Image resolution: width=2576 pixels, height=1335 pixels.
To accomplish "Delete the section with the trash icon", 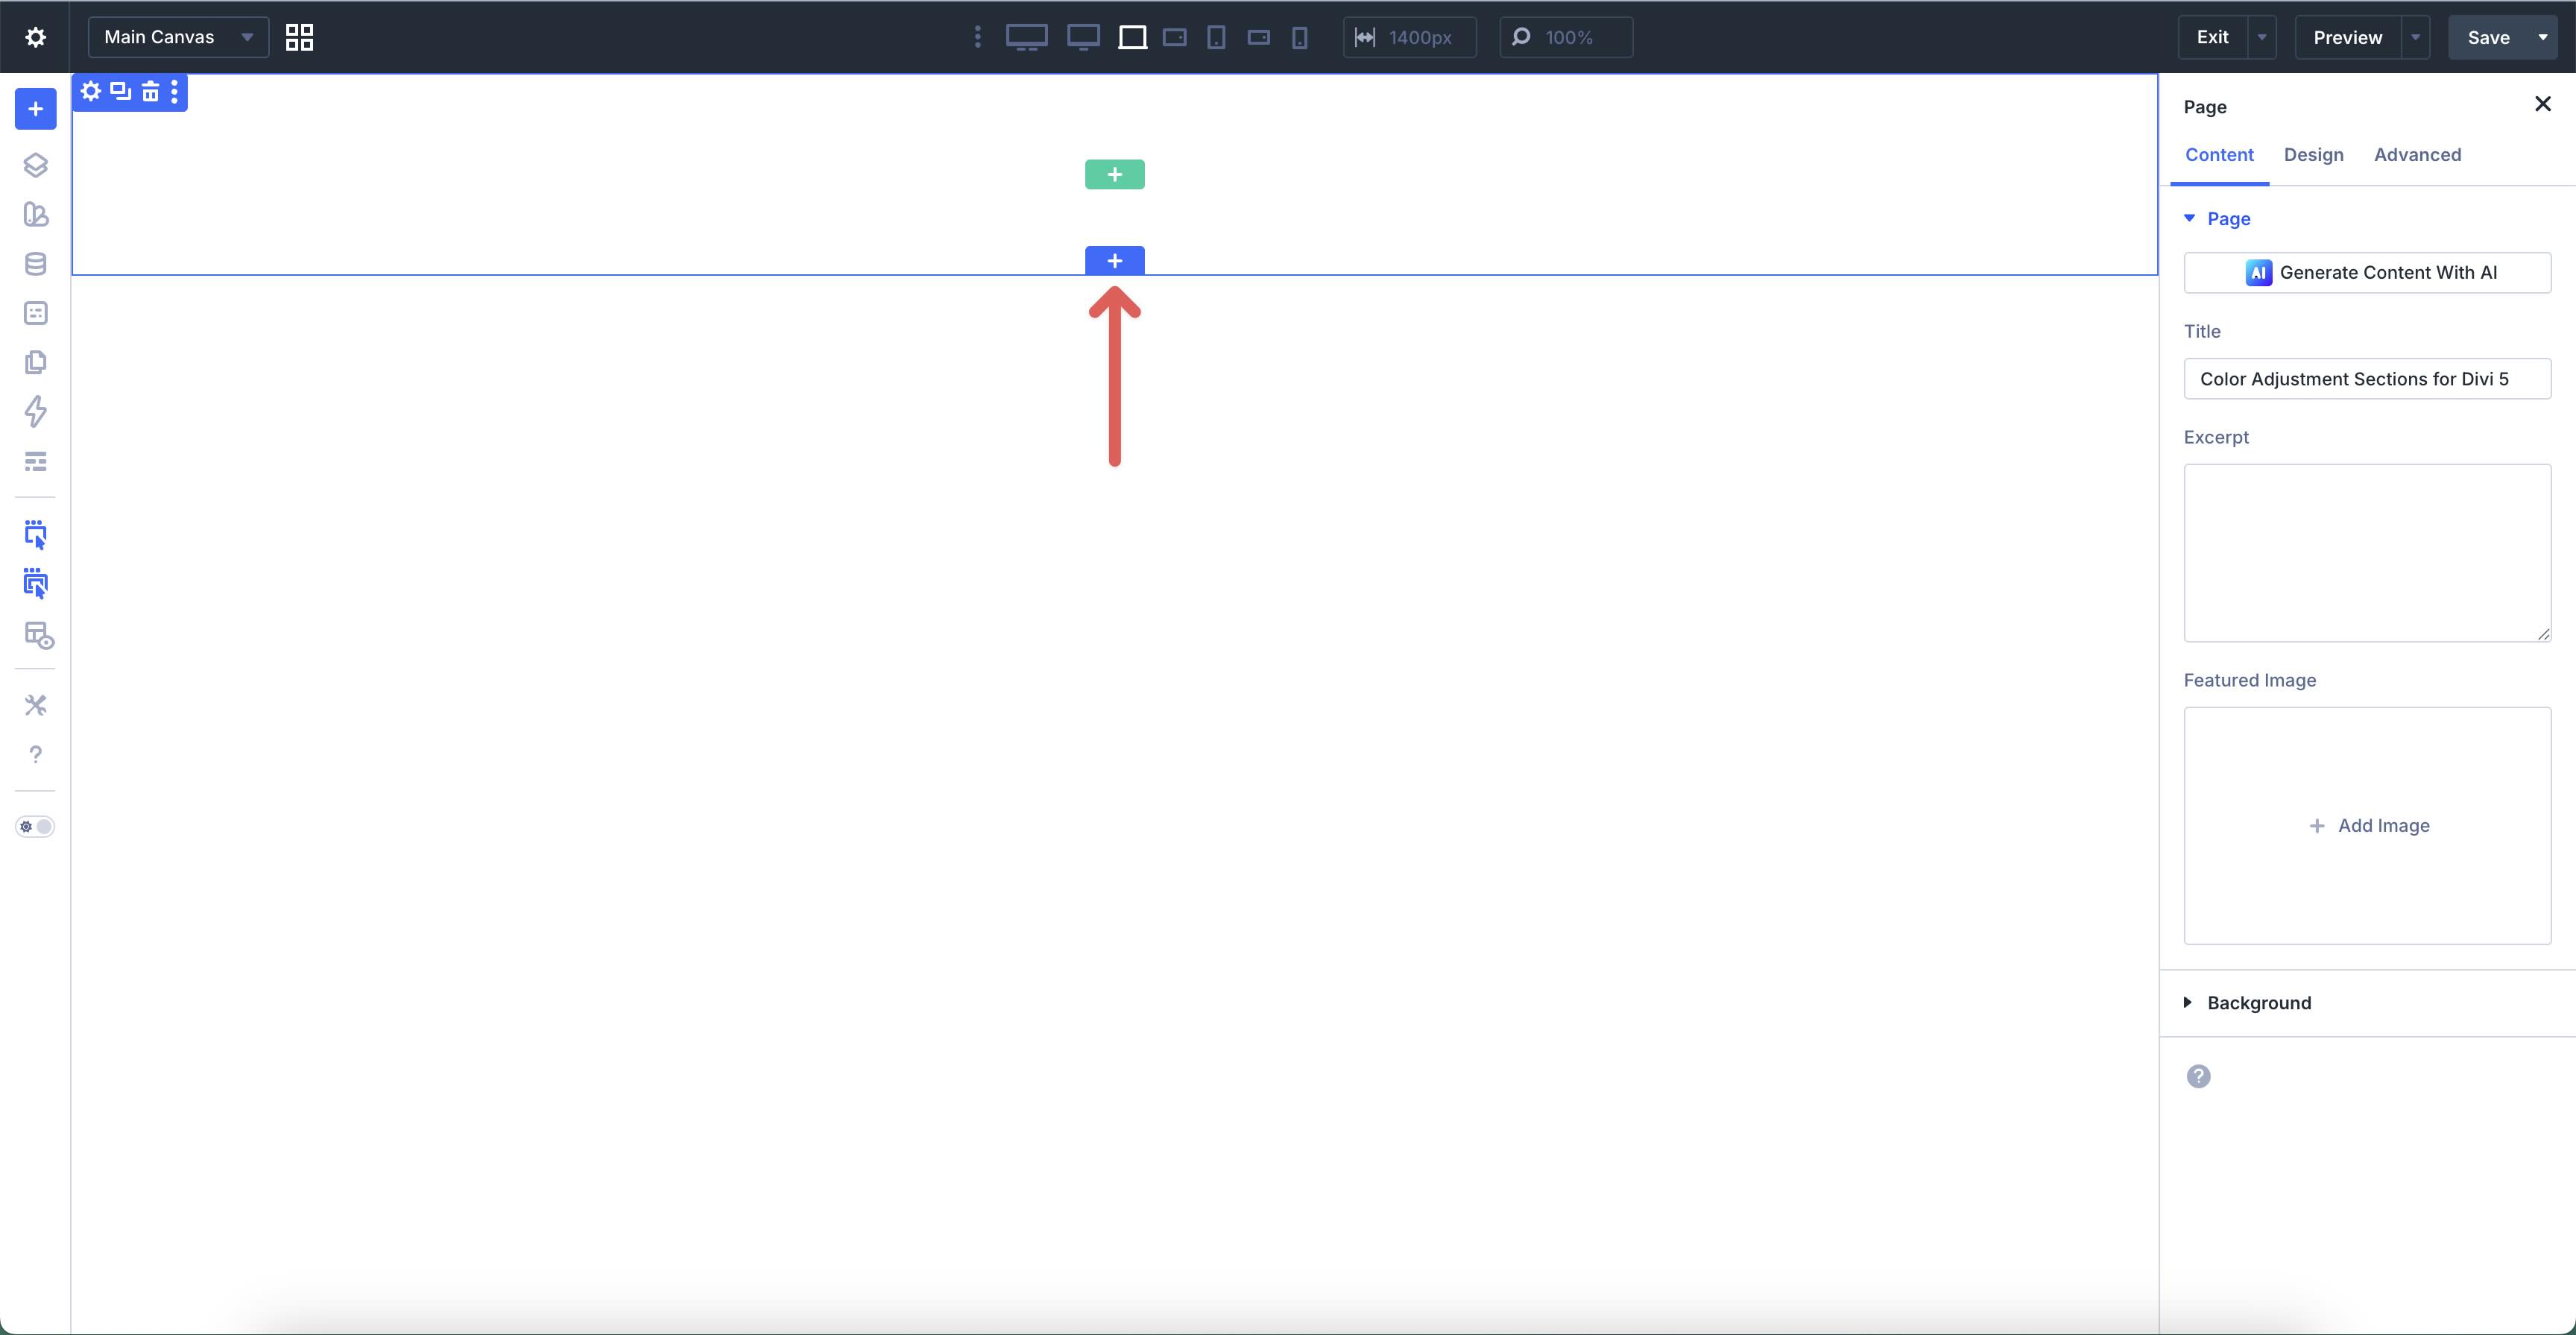I will click(150, 91).
